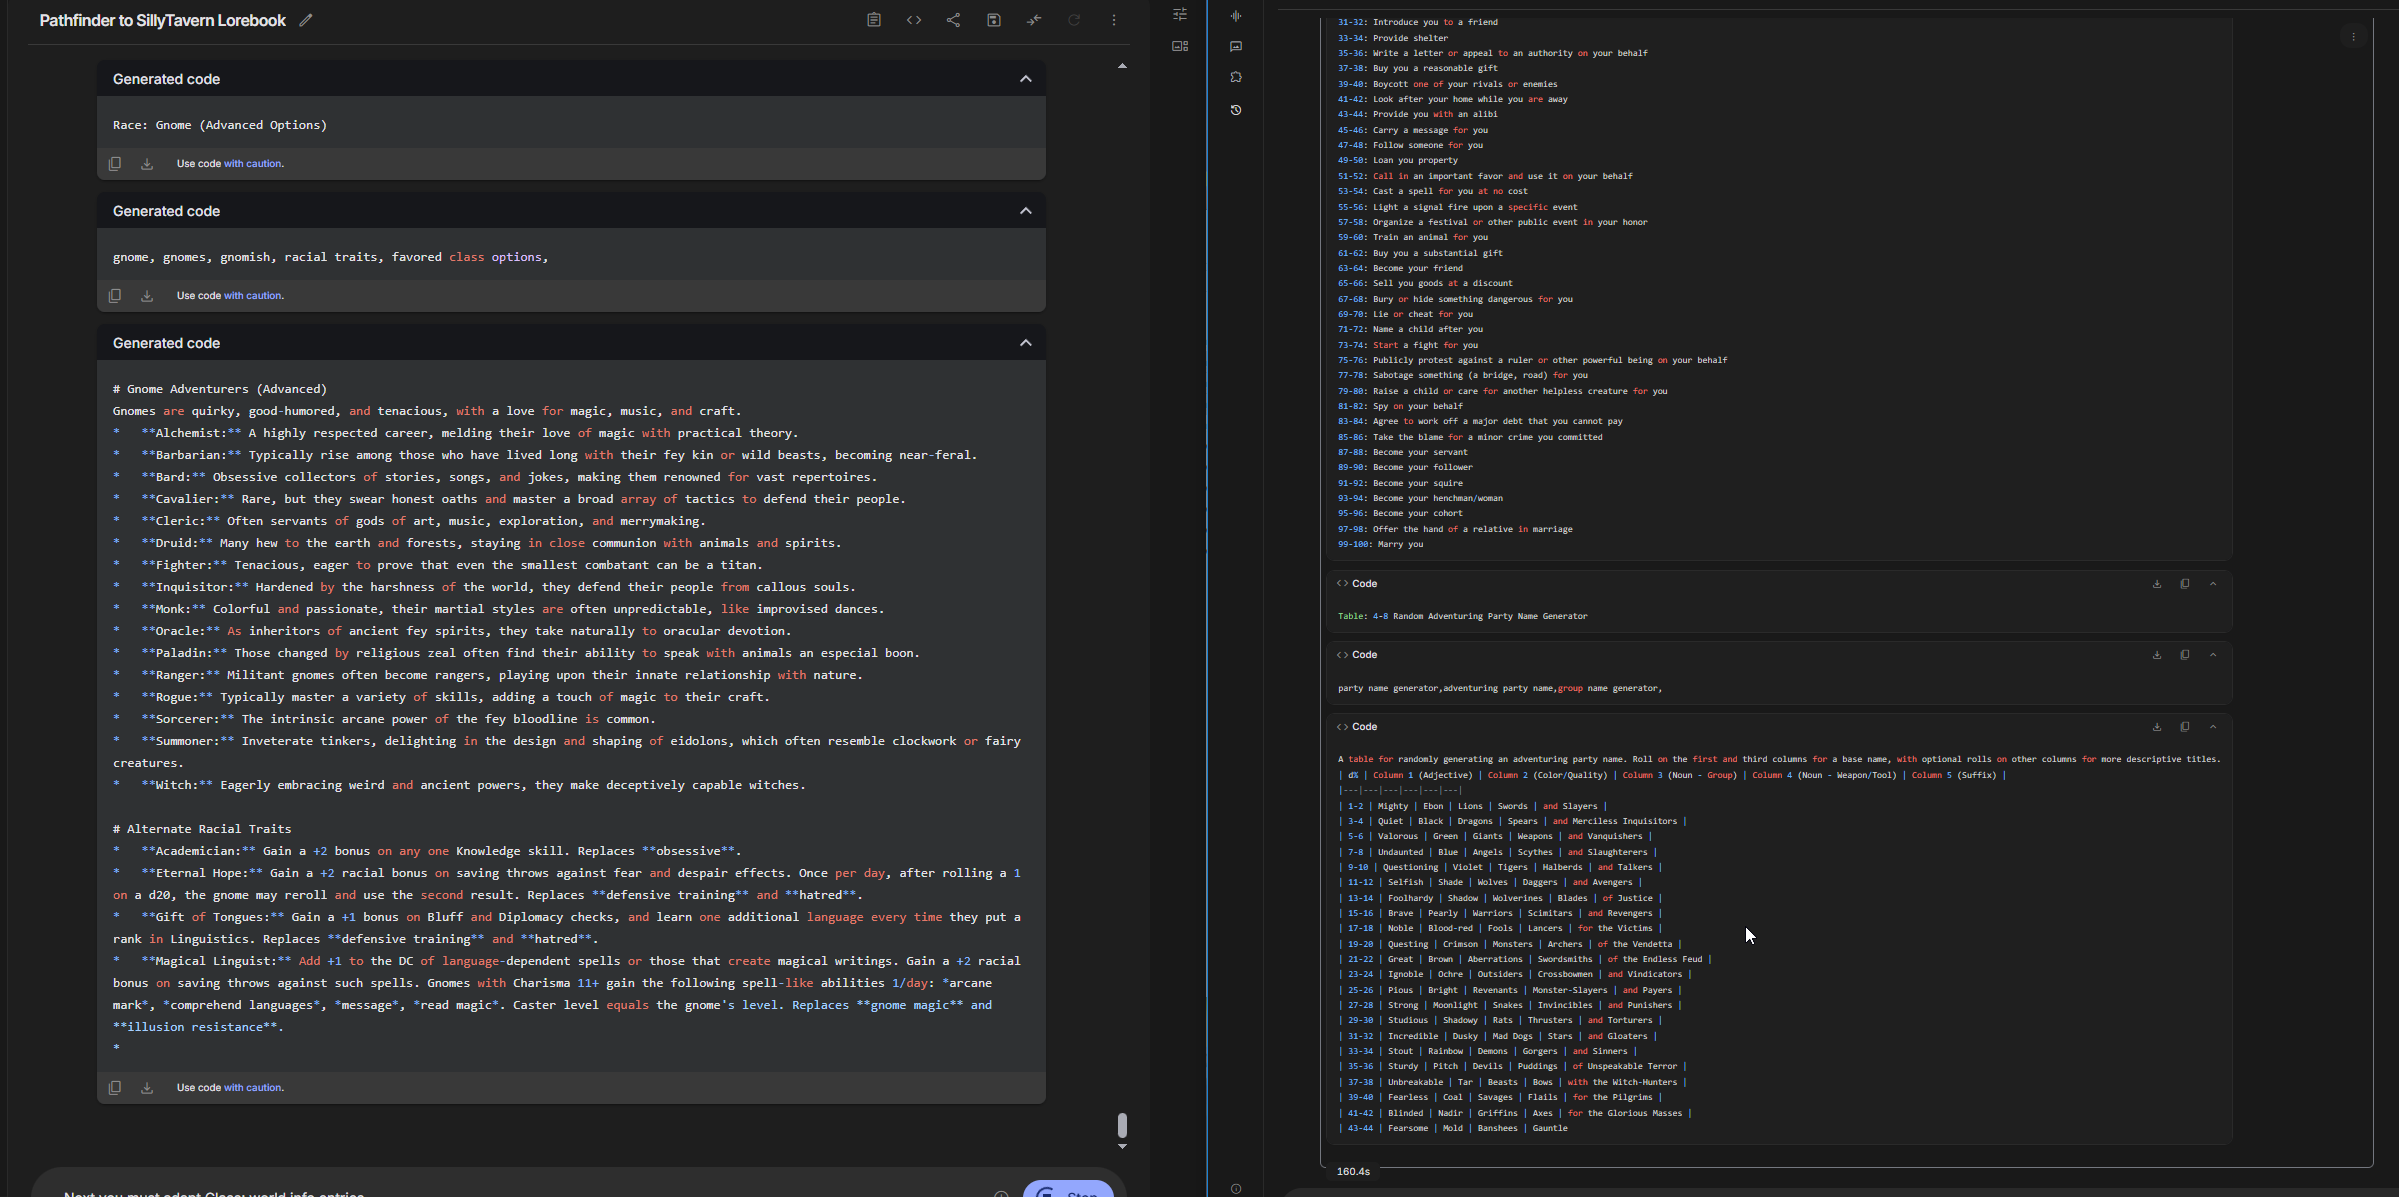The height and width of the screenshot is (1197, 2399).
Task: Click the chat scrollbar down arrow
Action: (x=1122, y=1147)
